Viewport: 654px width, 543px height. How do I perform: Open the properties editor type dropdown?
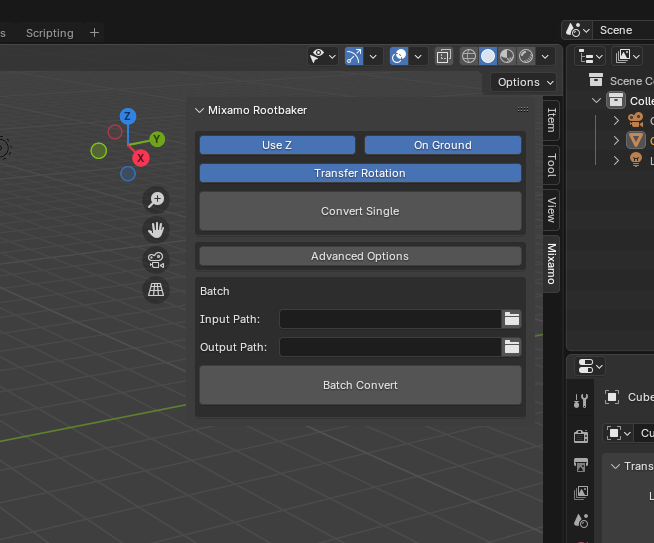click(590, 367)
